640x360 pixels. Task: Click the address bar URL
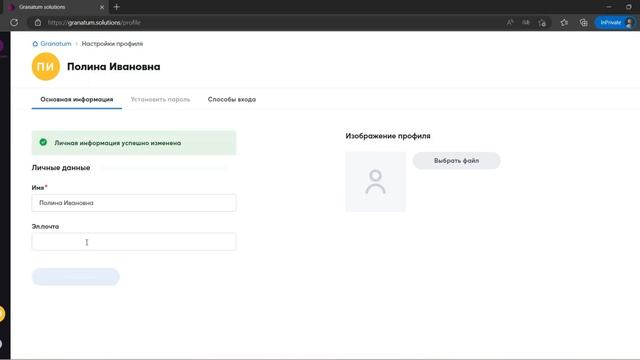(x=94, y=22)
